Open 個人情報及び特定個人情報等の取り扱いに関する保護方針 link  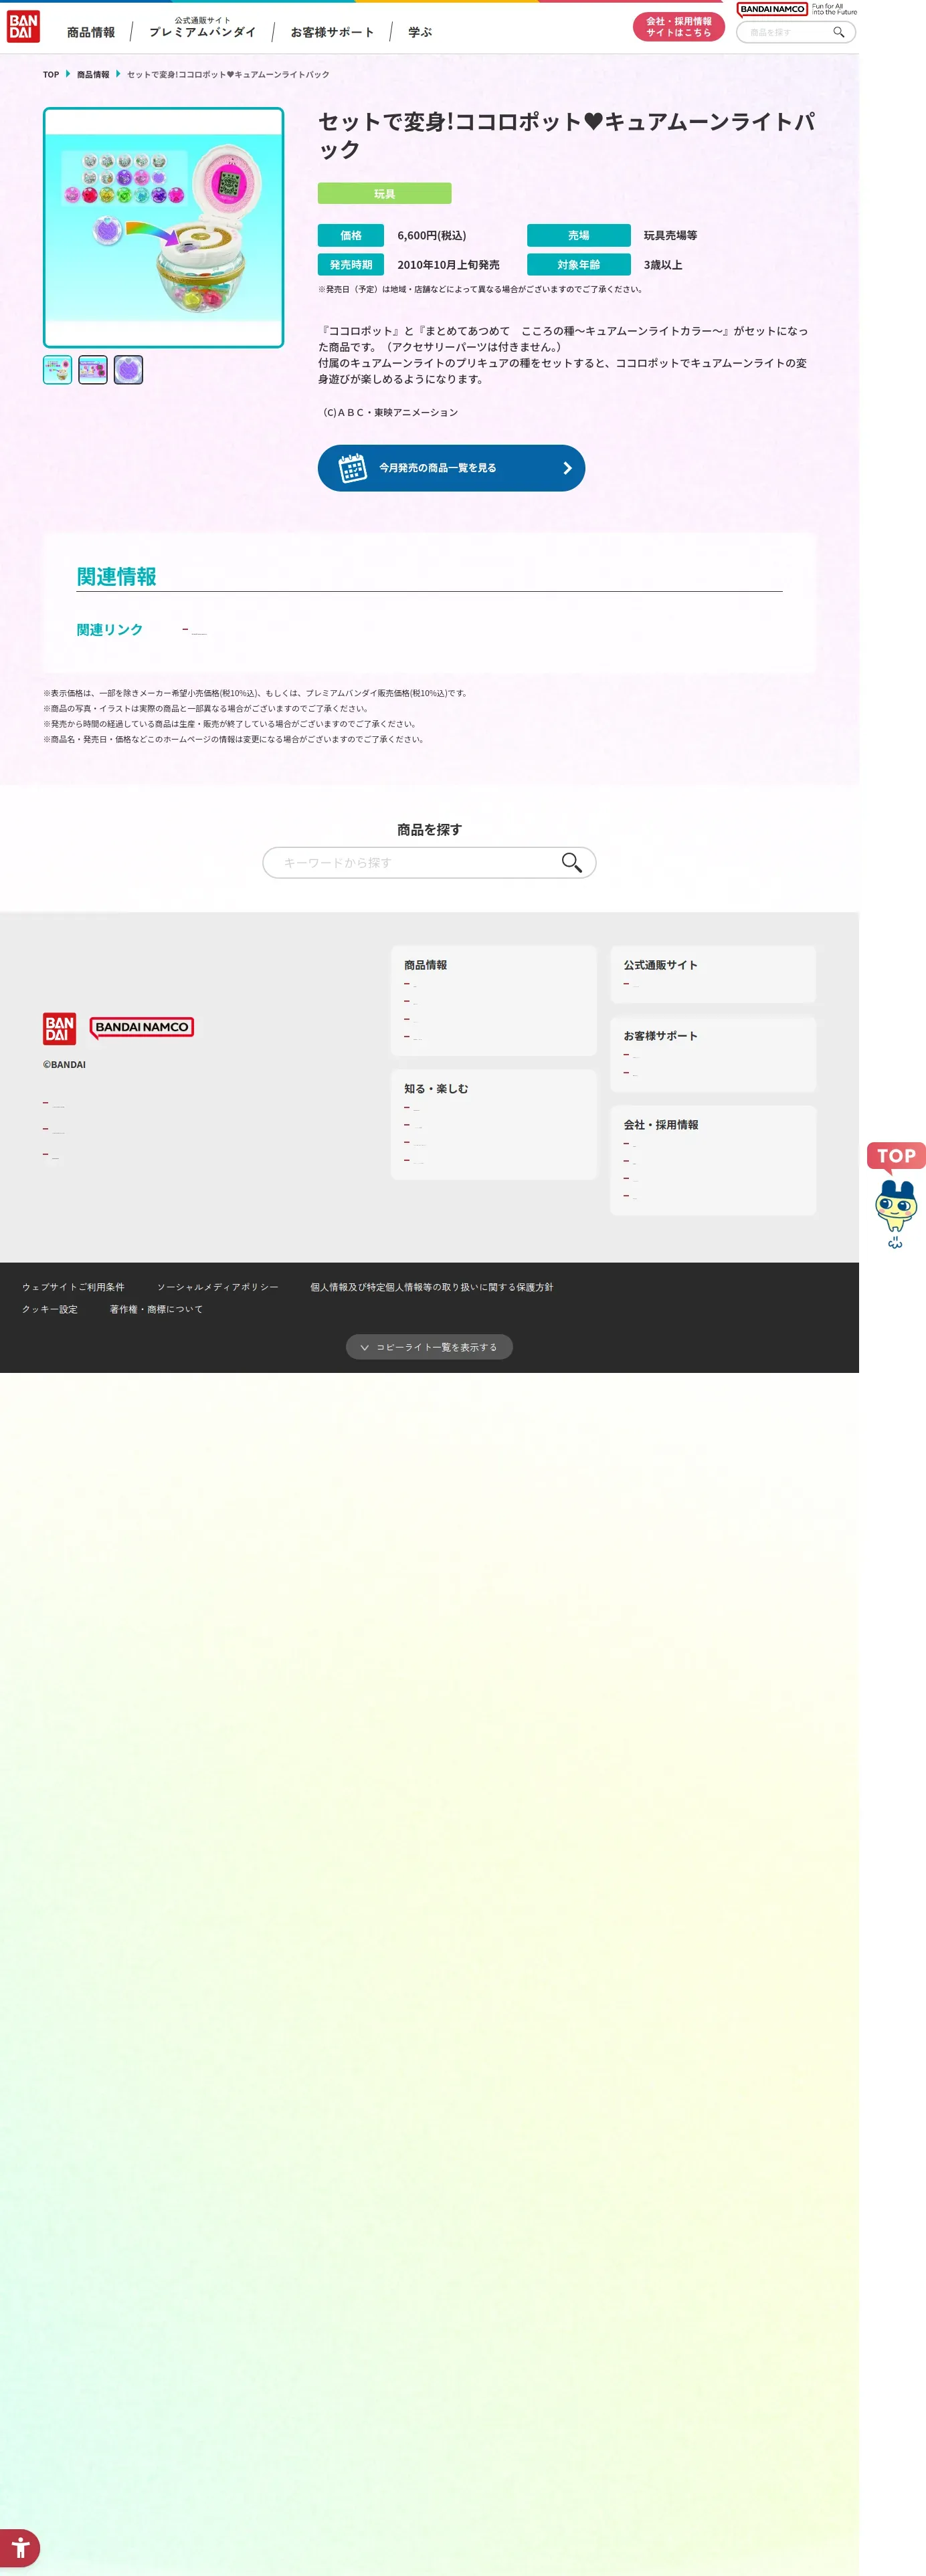431,1287
